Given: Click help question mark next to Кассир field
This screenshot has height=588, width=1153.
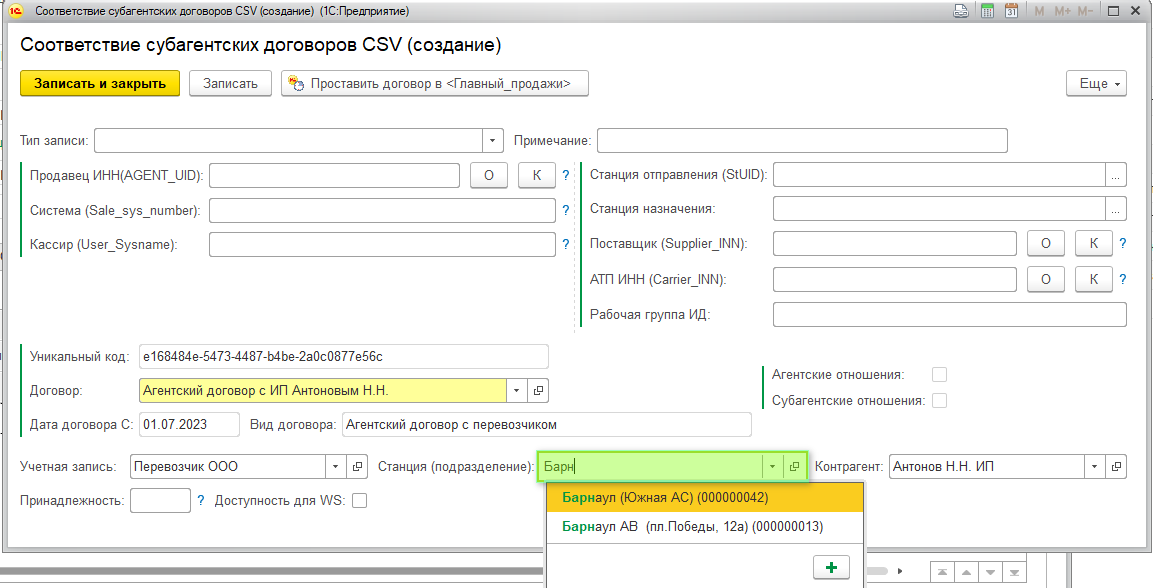Looking at the screenshot, I should [565, 244].
